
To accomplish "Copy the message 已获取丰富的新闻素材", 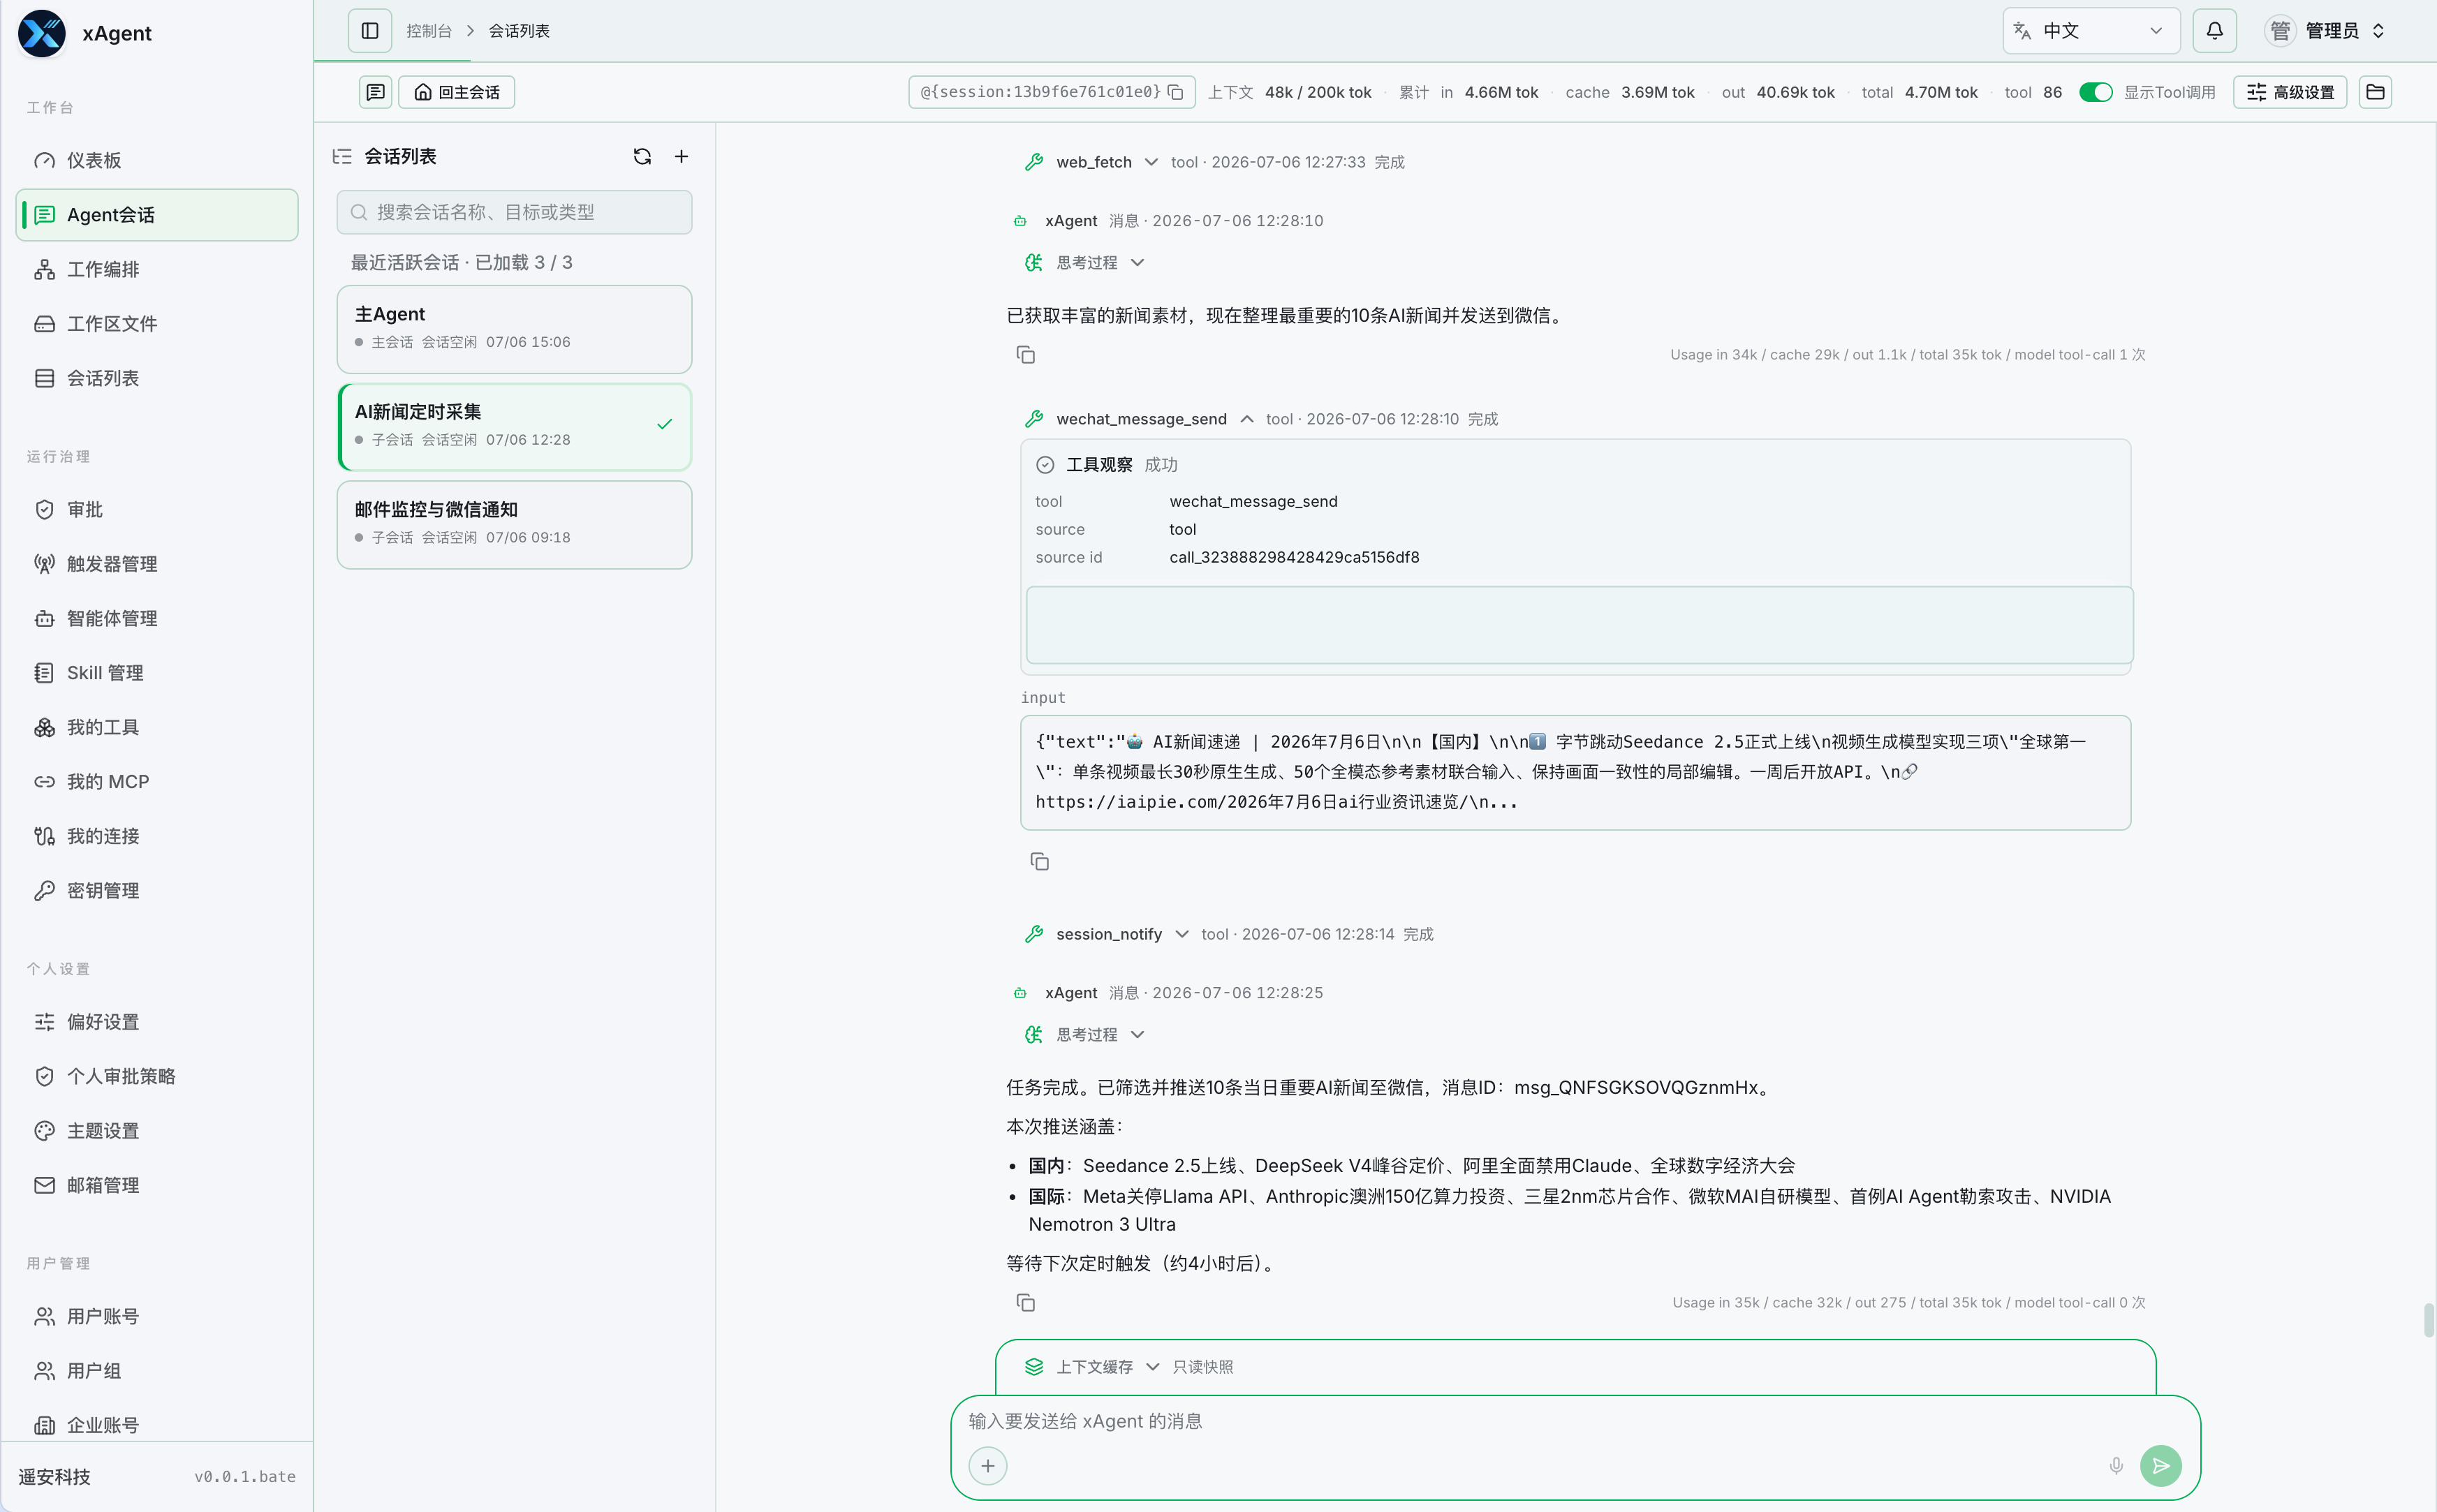I will click(x=1025, y=355).
